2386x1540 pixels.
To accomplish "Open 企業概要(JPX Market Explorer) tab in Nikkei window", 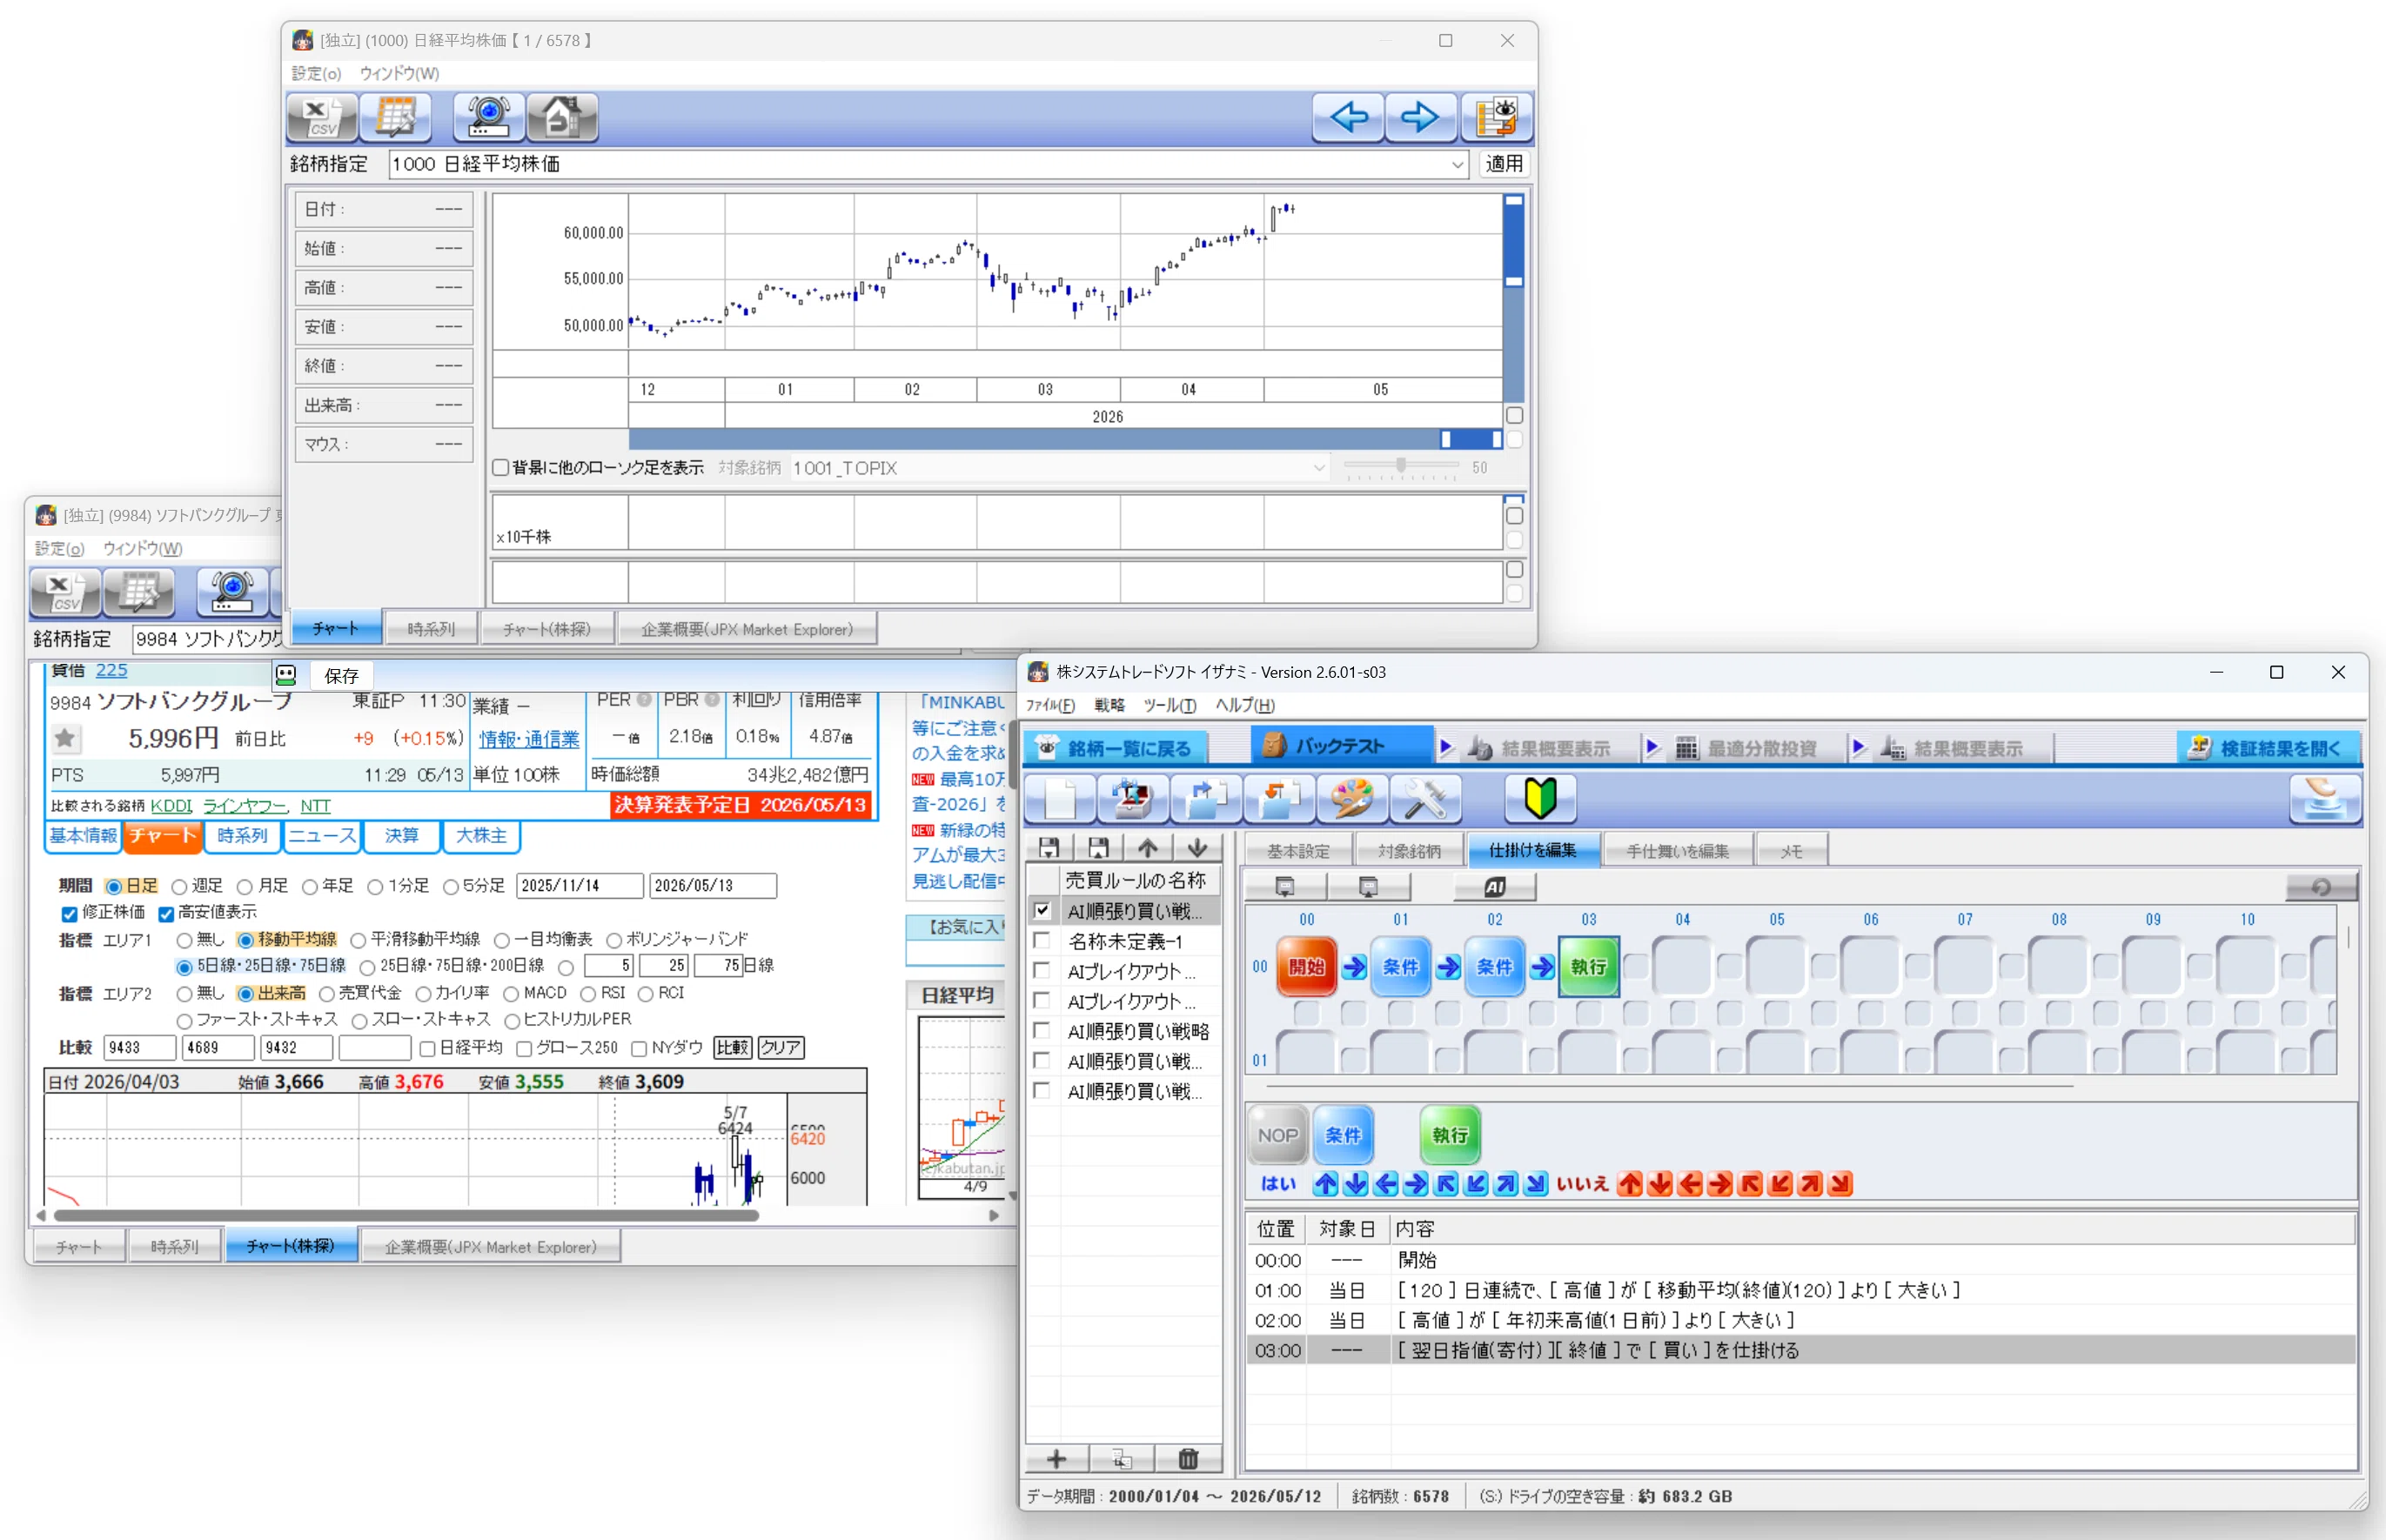I will pyautogui.click(x=747, y=629).
